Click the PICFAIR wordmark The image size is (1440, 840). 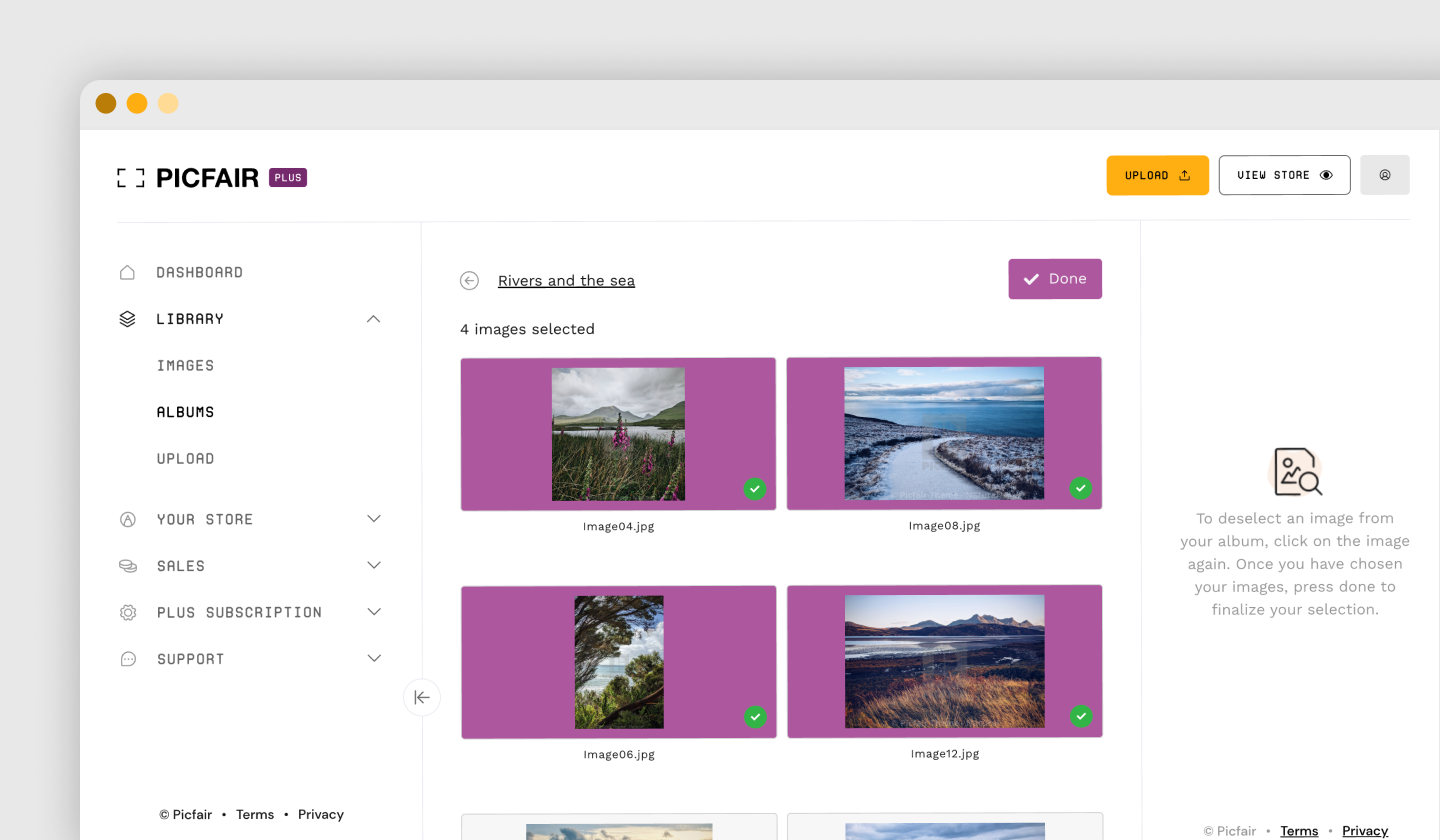pyautogui.click(x=208, y=178)
